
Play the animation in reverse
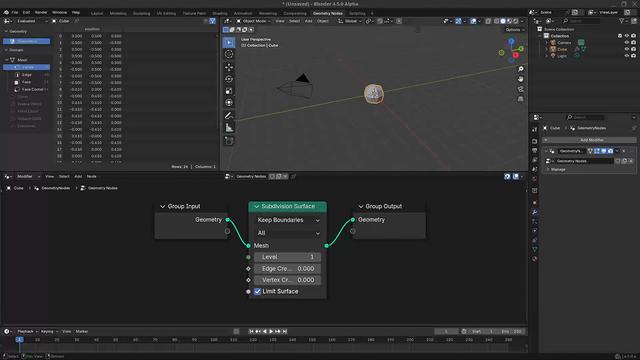point(264,331)
